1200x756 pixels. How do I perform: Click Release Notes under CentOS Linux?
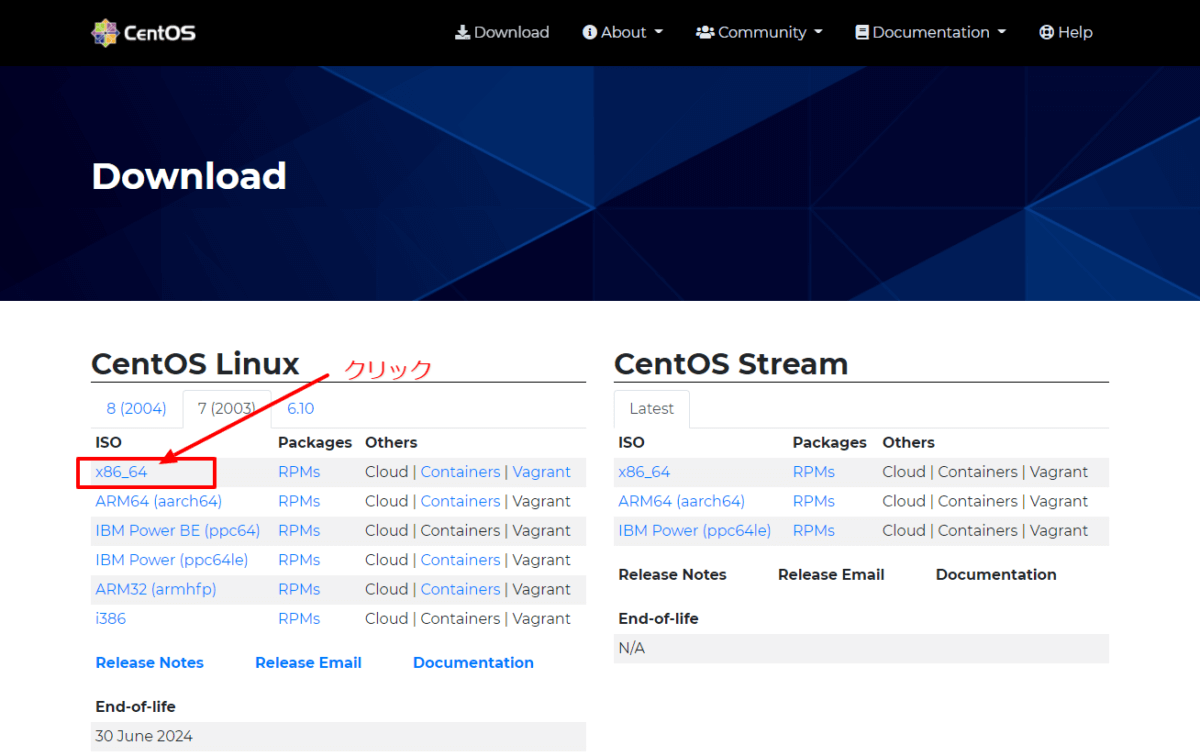pyautogui.click(x=149, y=662)
